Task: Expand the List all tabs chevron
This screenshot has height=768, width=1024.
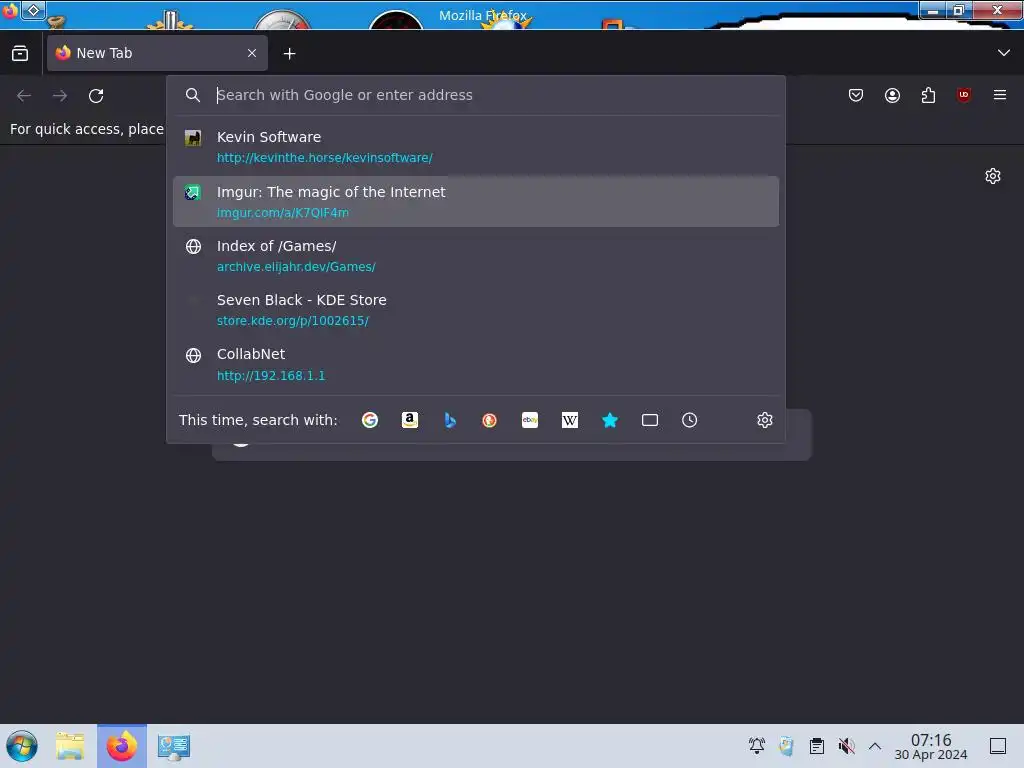Action: coord(1003,53)
